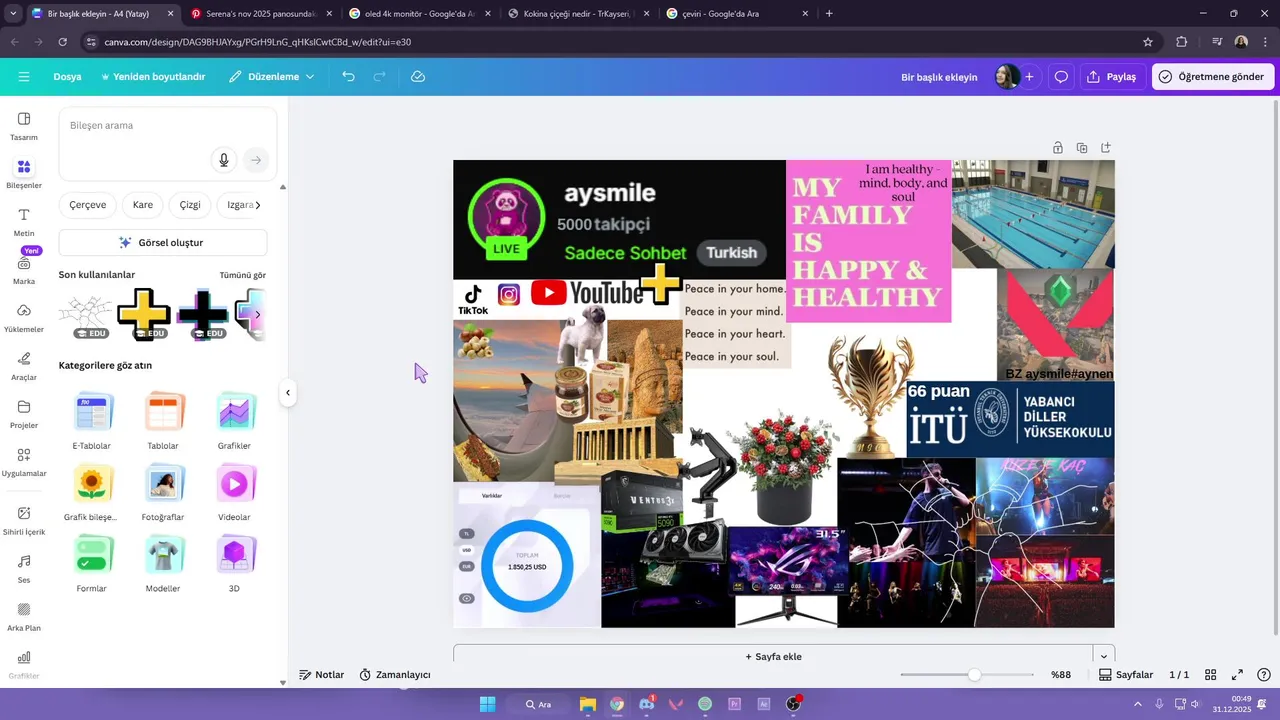
Task: Click the Bir başlık ekleyin title field
Action: pos(939,77)
